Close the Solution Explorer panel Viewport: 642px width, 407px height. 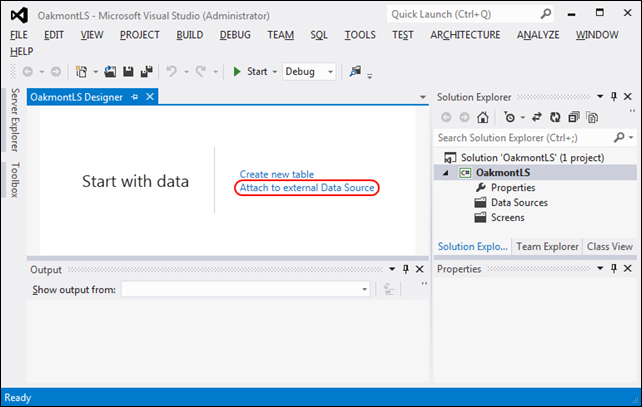coord(628,97)
